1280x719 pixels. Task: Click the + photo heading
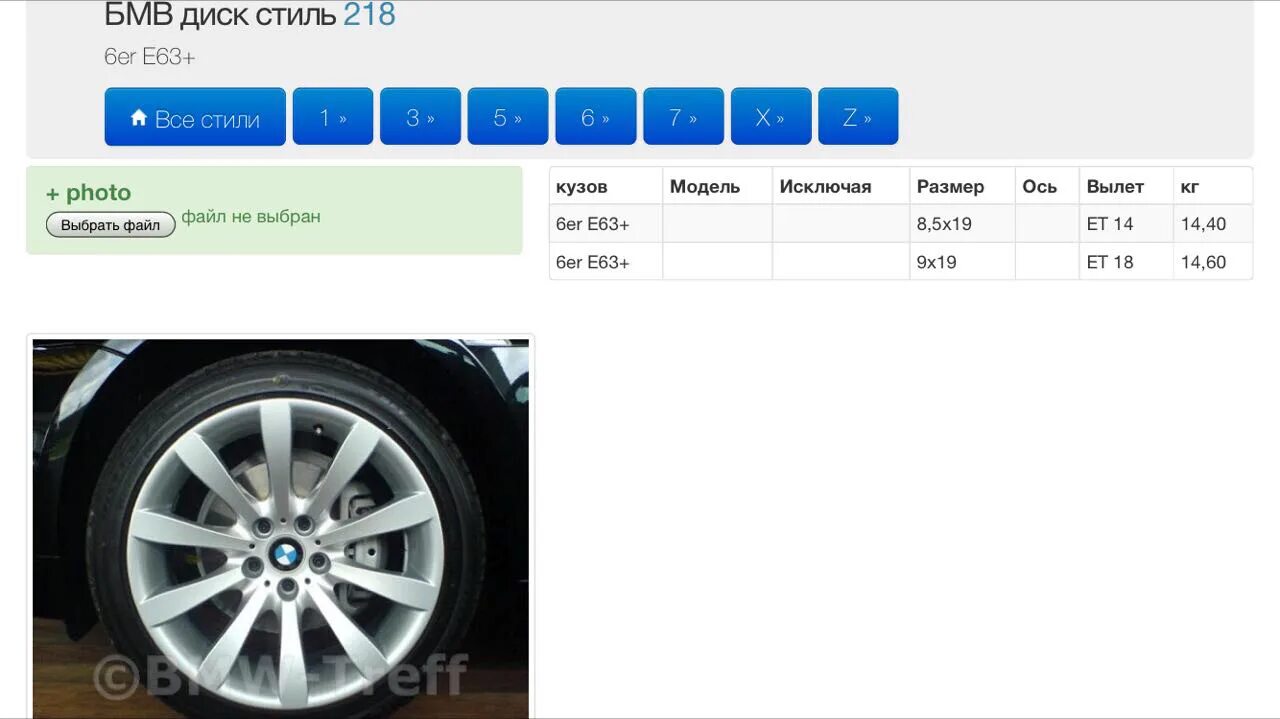tap(89, 193)
